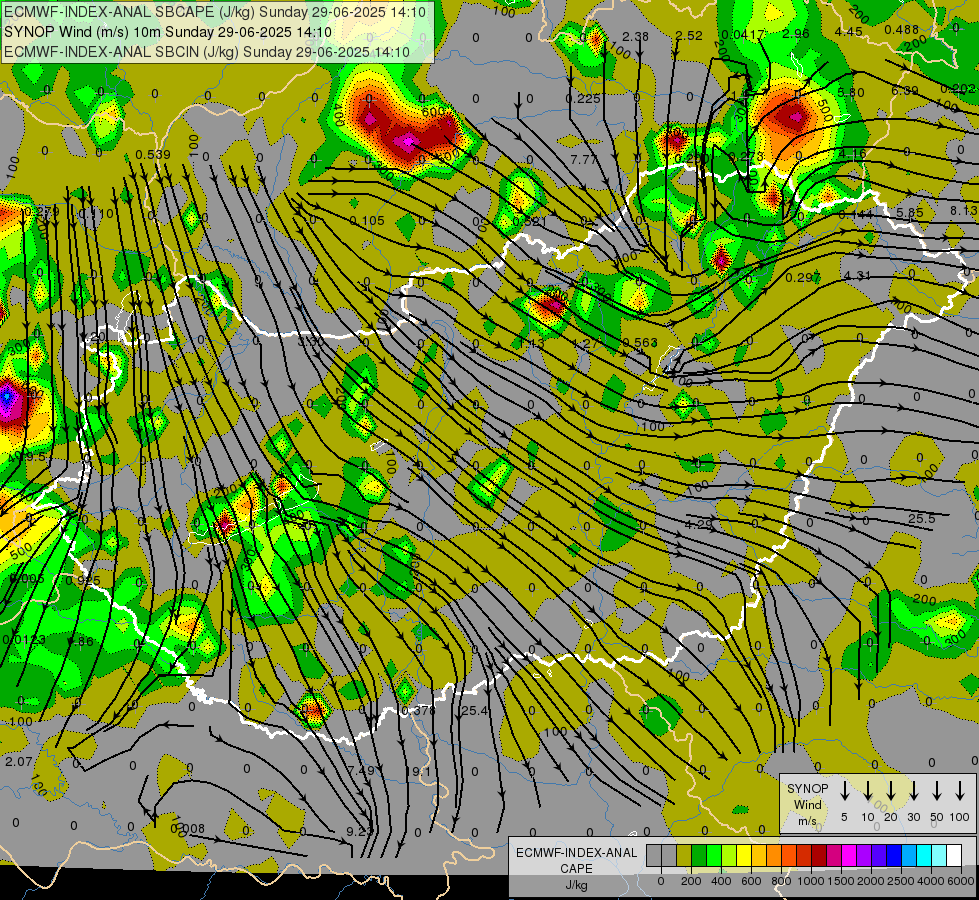The height and width of the screenshot is (900, 979).
Task: Click the 2000 tick label on CAPE scale
Action: (871, 881)
